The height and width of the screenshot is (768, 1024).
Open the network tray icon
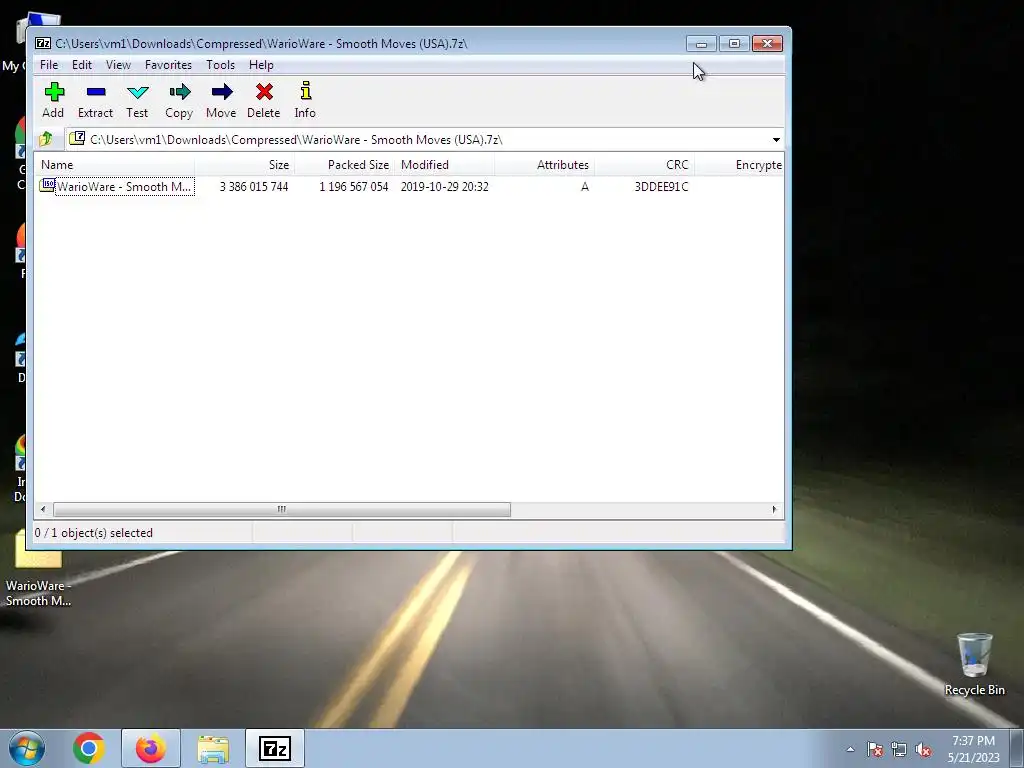pos(899,749)
